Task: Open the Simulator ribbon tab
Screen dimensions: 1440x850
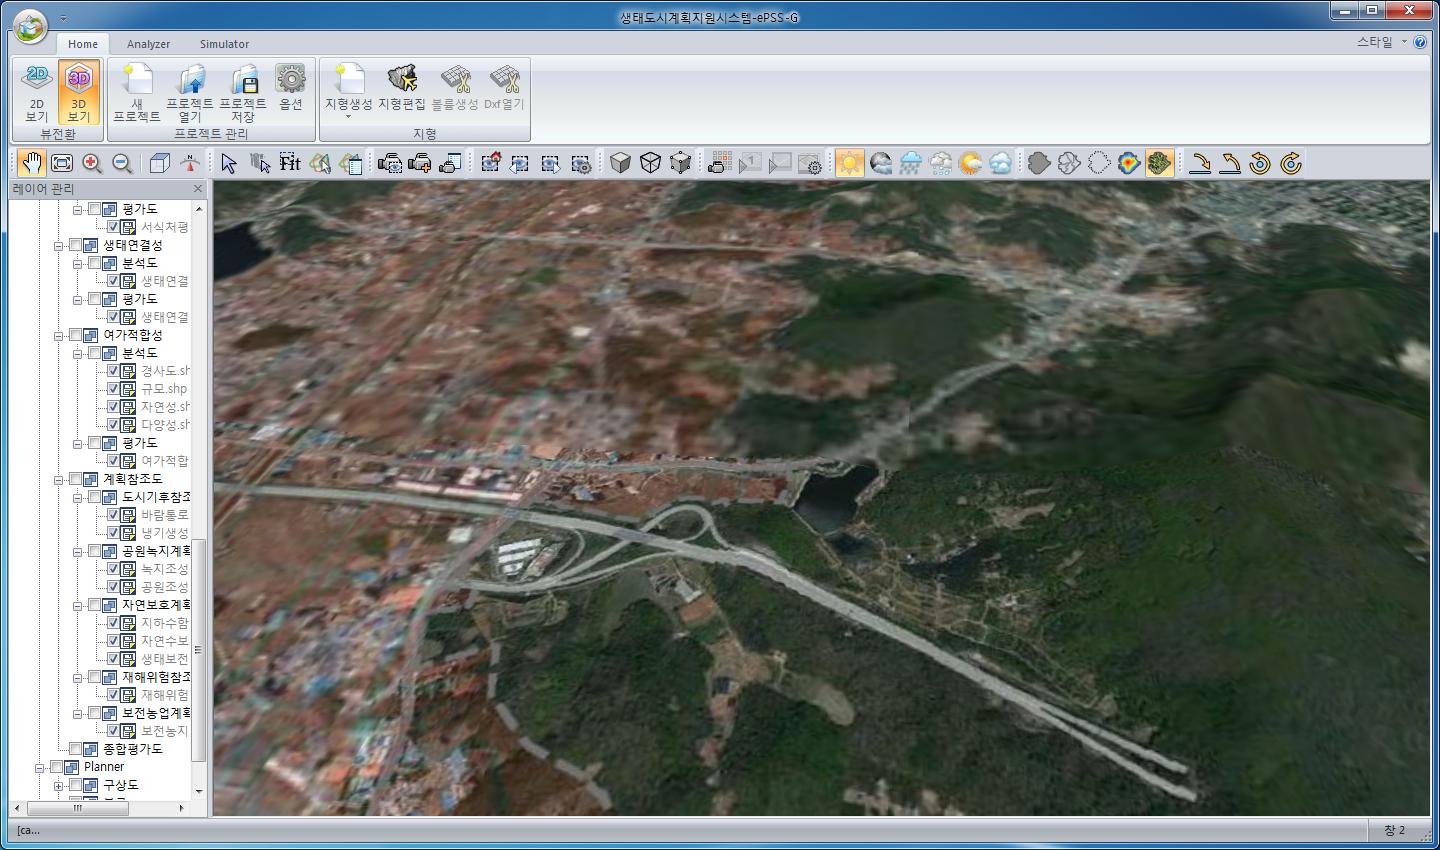Action: click(x=224, y=44)
